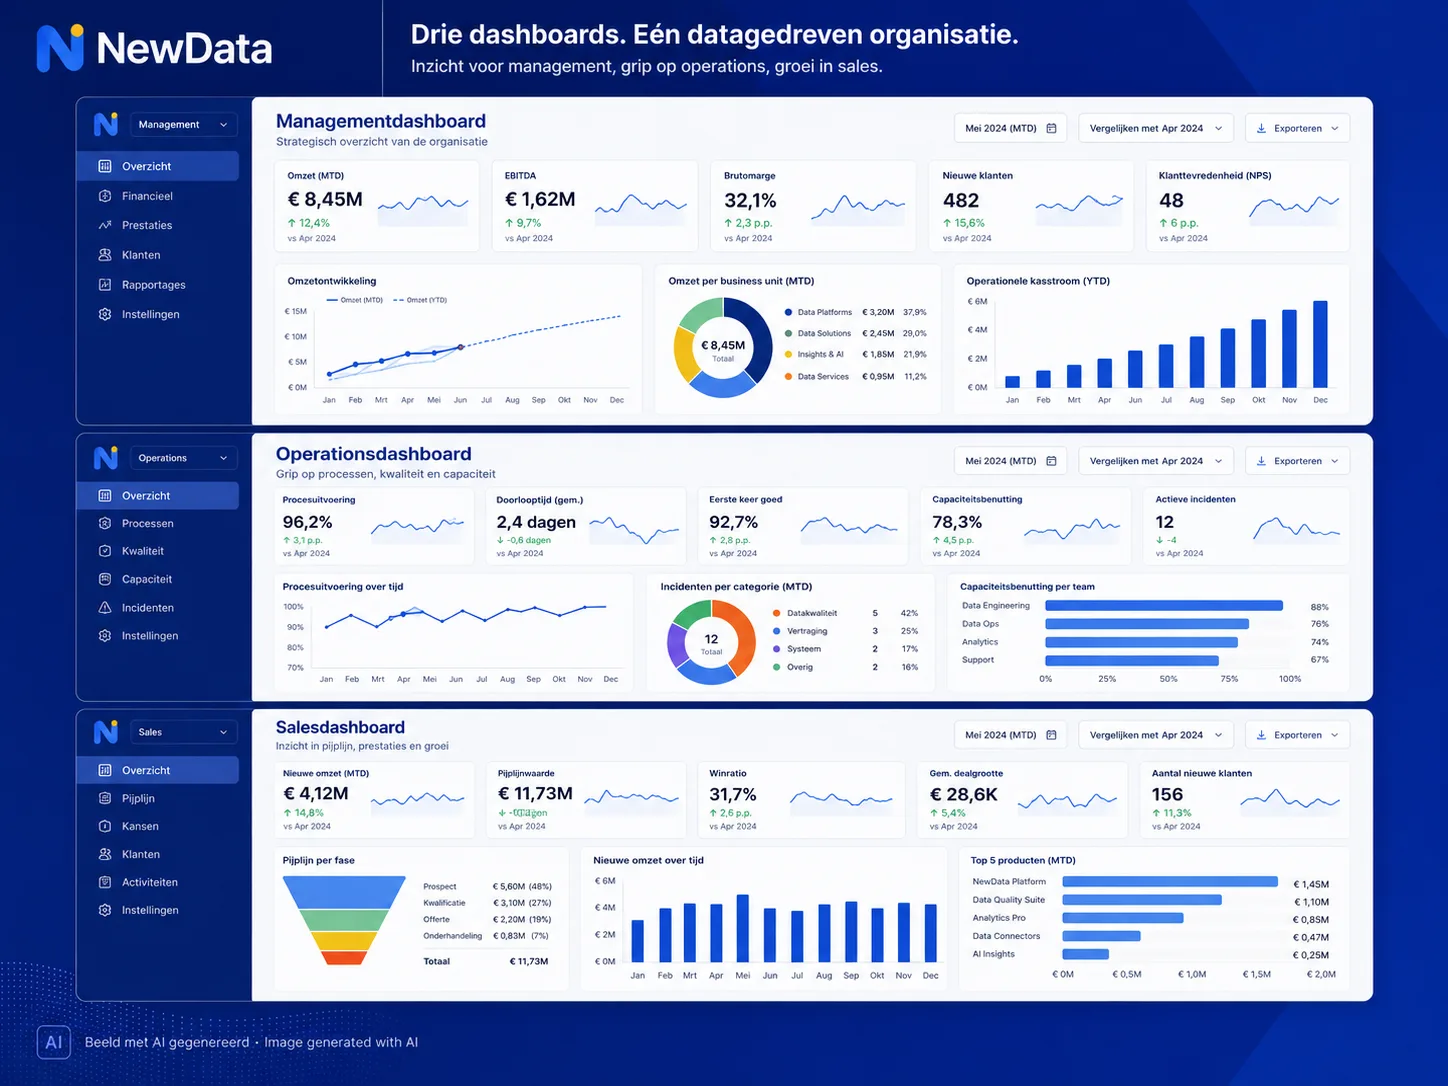Click Financieel icon in Management sidebar
The image size is (1448, 1086).
(x=105, y=196)
